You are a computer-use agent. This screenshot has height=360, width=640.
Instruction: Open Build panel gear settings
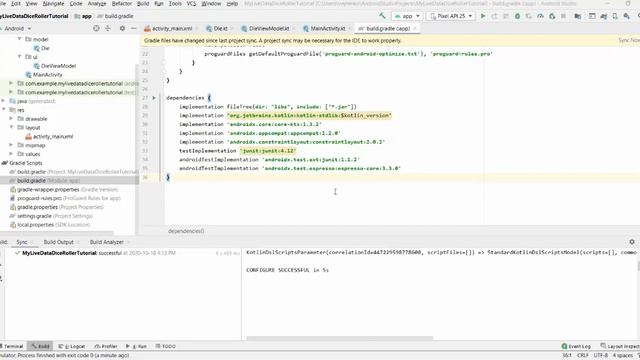click(x=632, y=242)
